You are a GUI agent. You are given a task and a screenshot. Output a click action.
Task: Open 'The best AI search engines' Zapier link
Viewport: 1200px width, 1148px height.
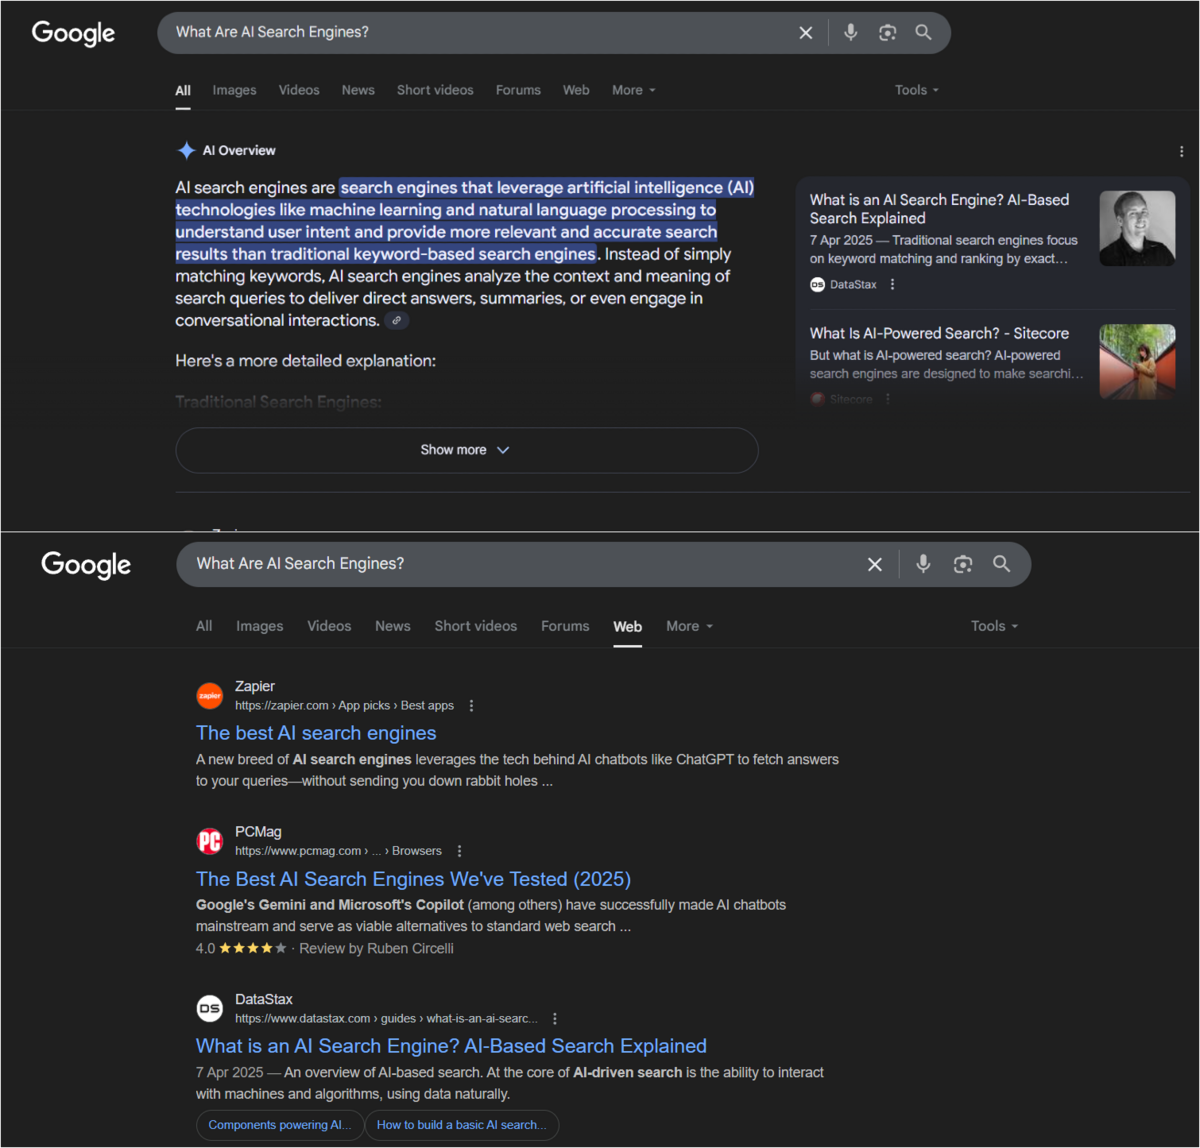[x=316, y=733]
